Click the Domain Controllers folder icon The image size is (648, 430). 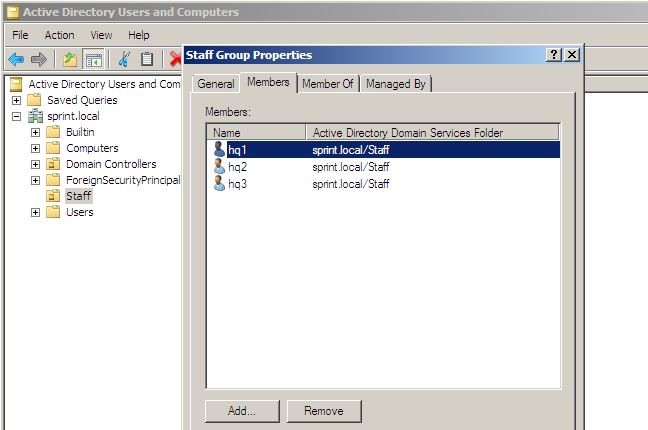pos(53,164)
